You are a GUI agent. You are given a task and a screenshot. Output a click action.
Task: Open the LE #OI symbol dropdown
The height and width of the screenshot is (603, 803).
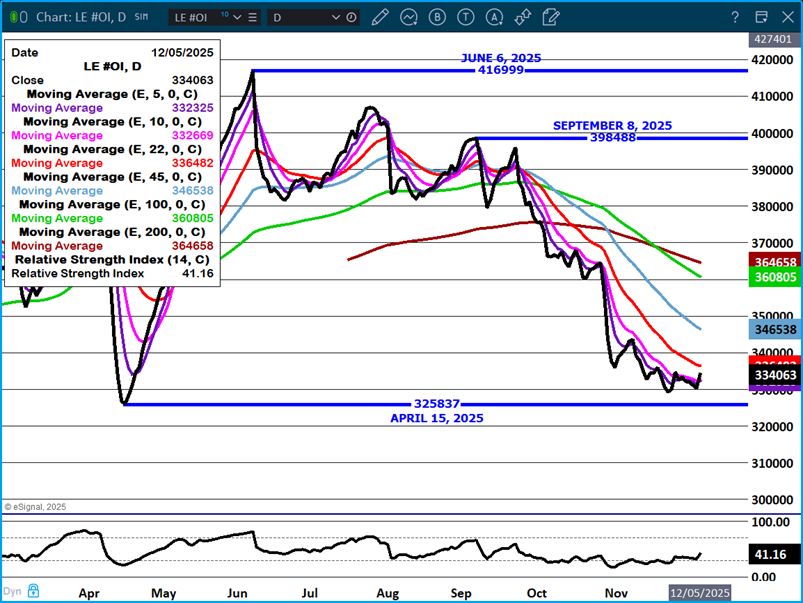click(237, 16)
